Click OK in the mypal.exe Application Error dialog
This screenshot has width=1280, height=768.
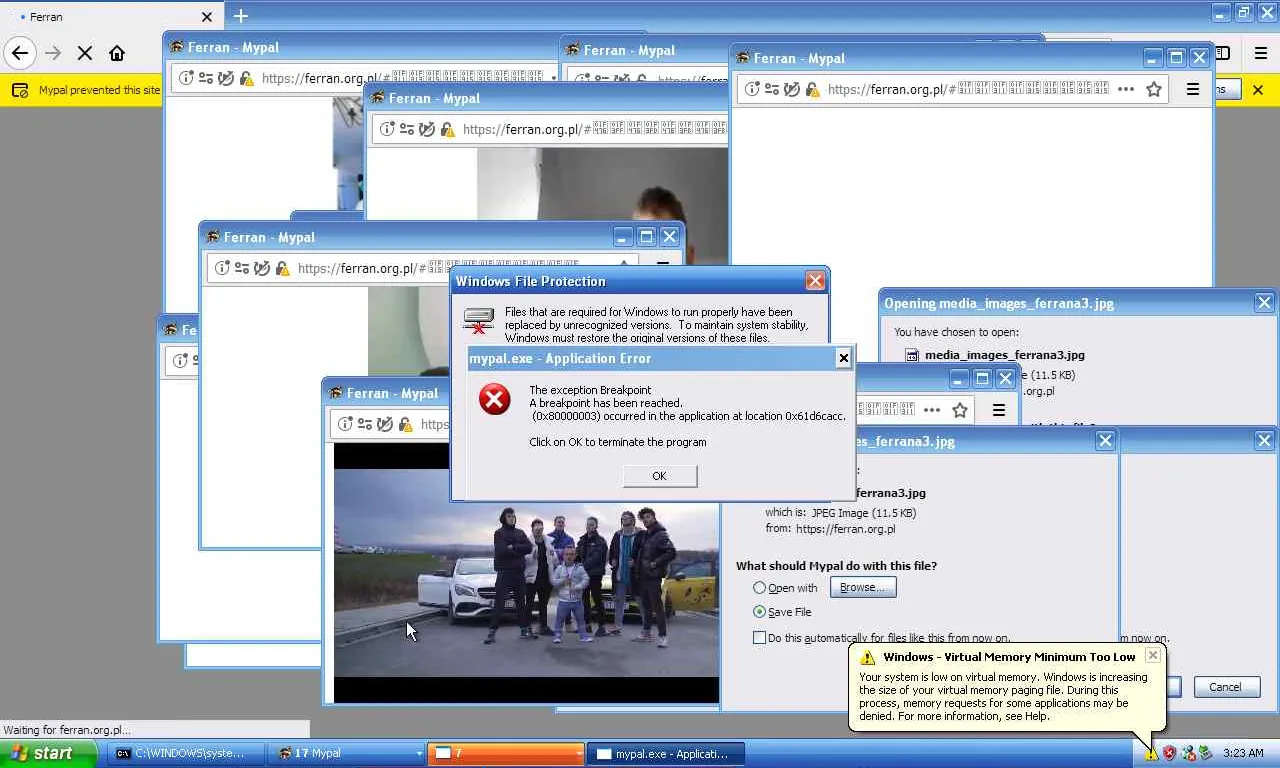(x=659, y=476)
